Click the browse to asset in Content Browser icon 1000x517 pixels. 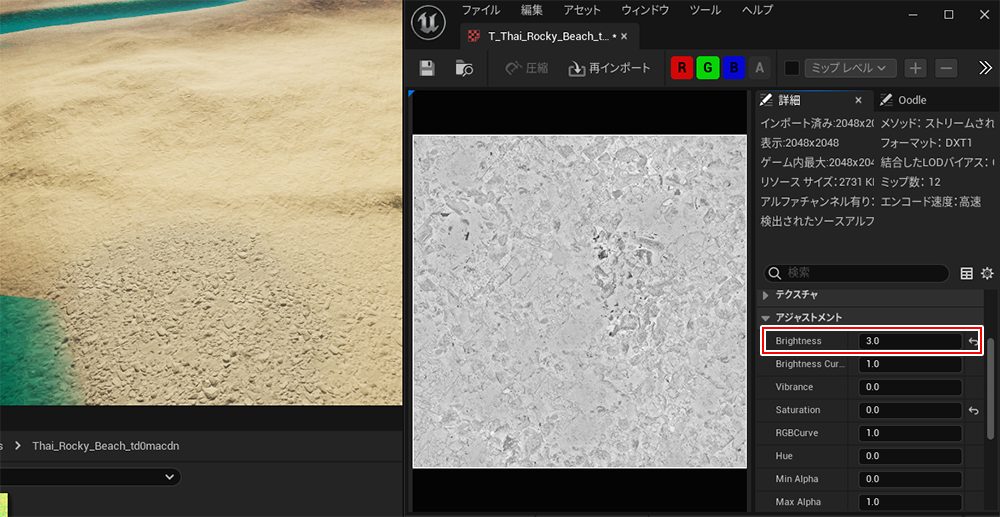463,68
